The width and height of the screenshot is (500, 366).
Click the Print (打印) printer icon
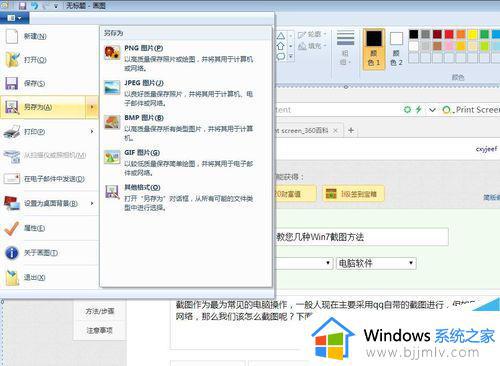[x=12, y=132]
